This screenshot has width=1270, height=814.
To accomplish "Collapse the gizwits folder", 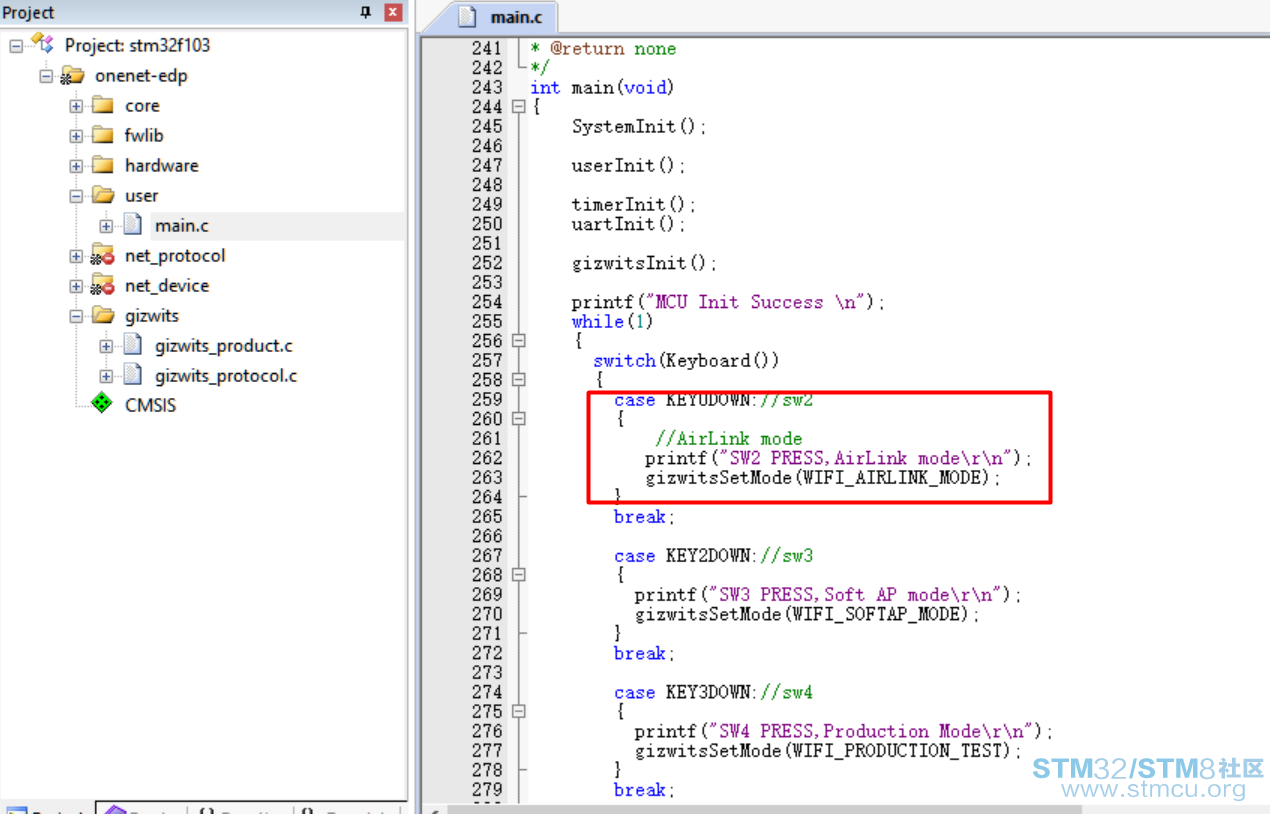I will coord(76,316).
